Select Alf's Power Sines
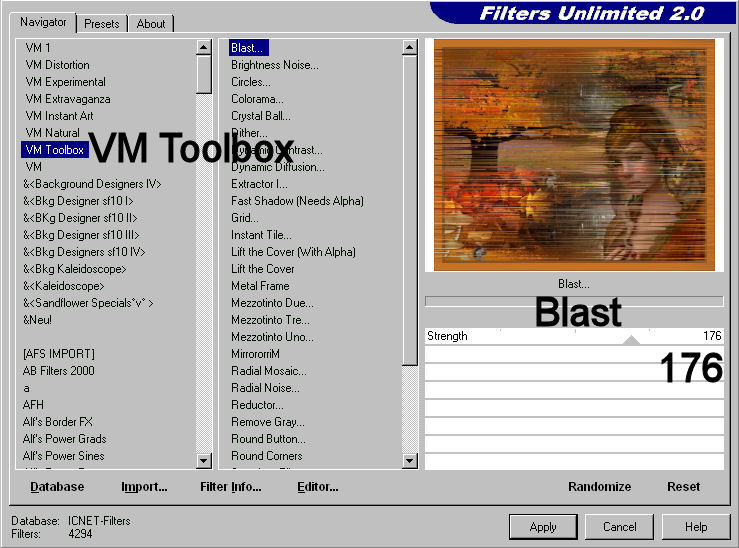739x548 pixels. (64, 455)
